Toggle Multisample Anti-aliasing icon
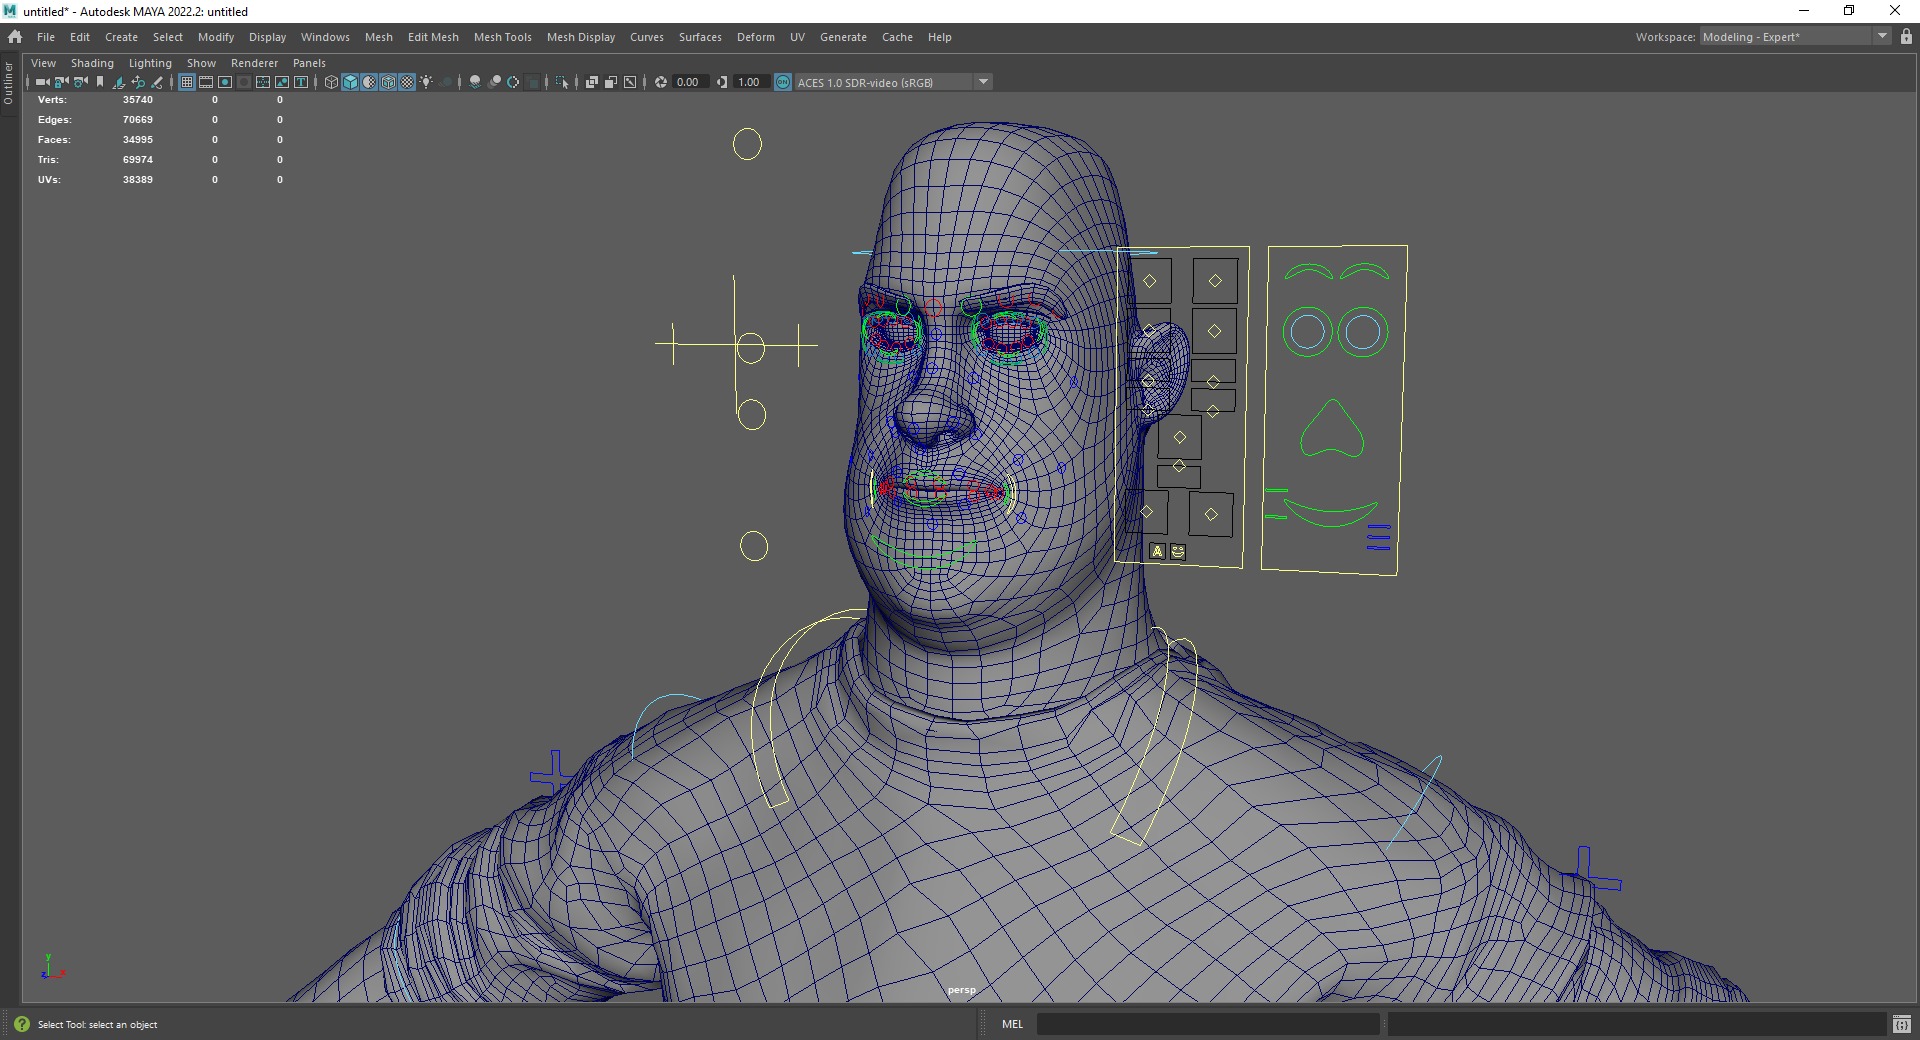 click(513, 82)
